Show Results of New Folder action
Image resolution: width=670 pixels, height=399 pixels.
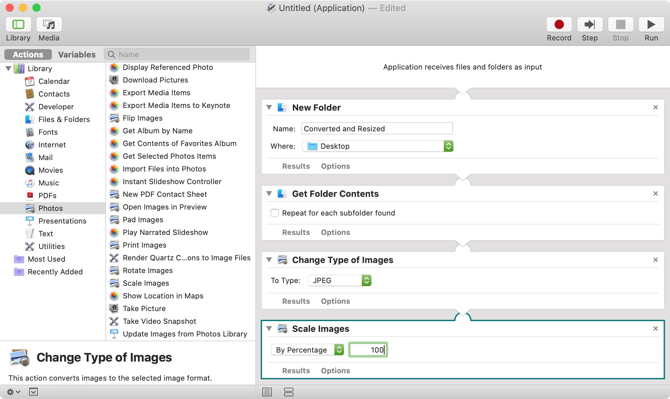(296, 166)
